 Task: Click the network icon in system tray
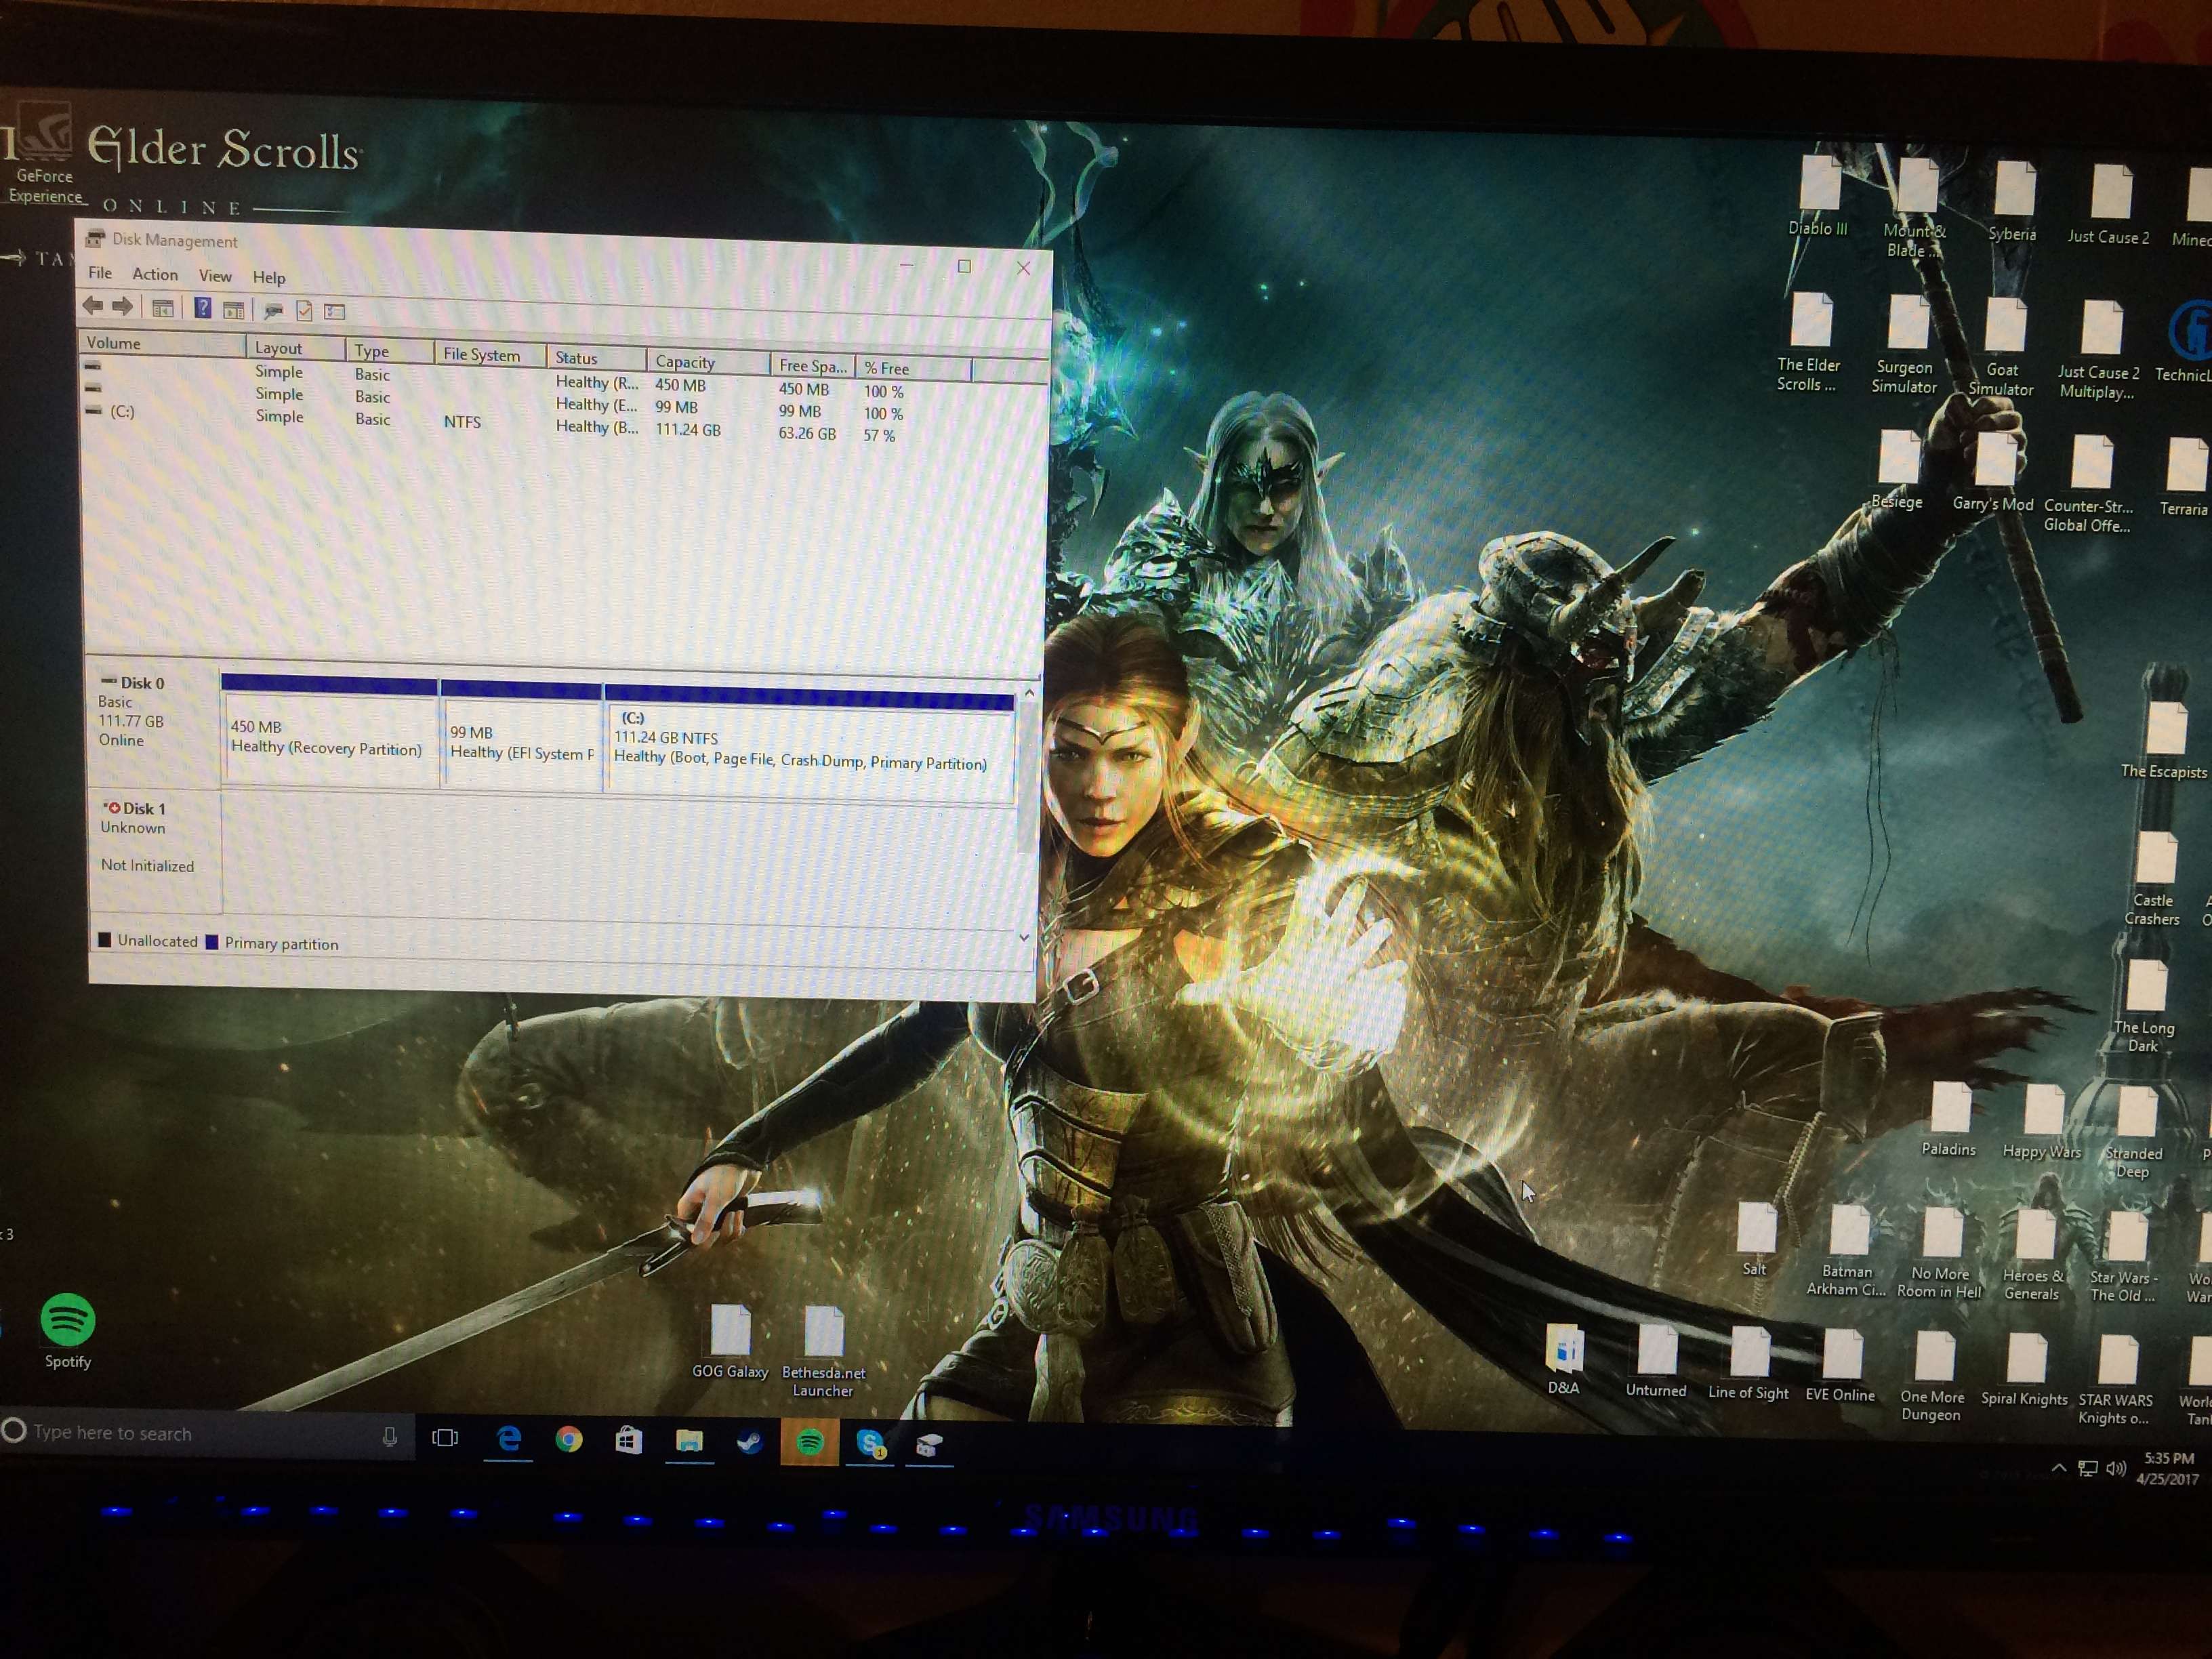pos(2088,1469)
